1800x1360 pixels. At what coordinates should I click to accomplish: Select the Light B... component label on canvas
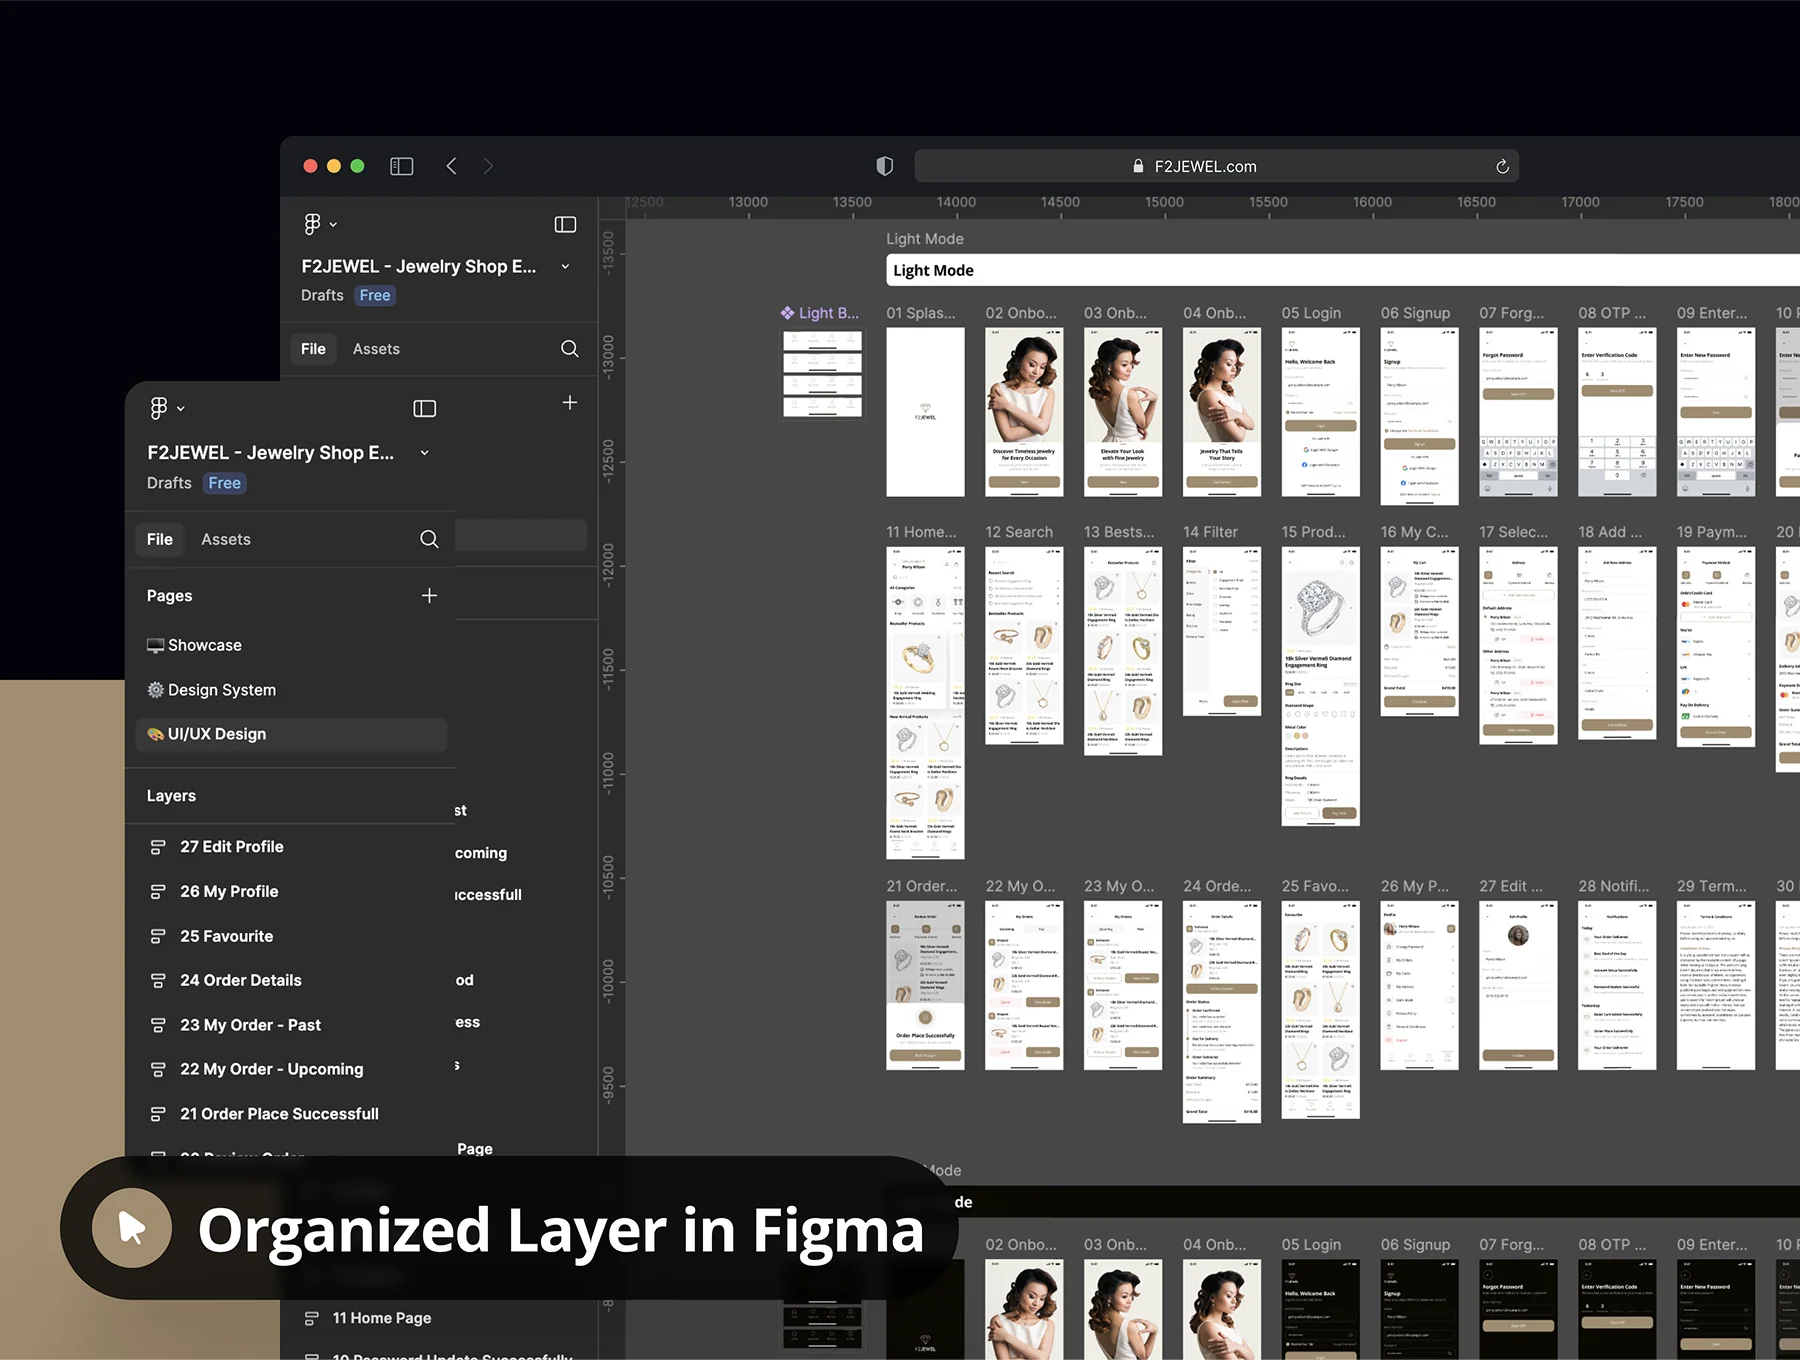pyautogui.click(x=820, y=313)
